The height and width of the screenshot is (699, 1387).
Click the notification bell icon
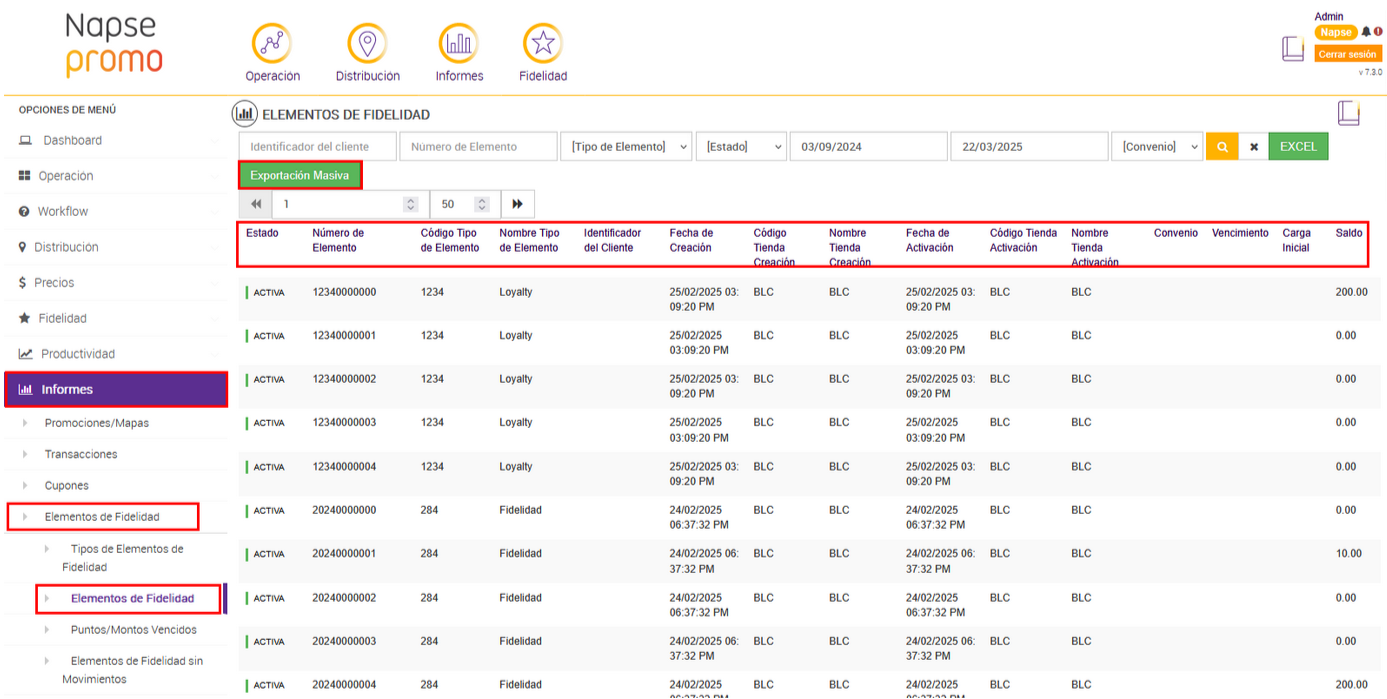click(1366, 32)
